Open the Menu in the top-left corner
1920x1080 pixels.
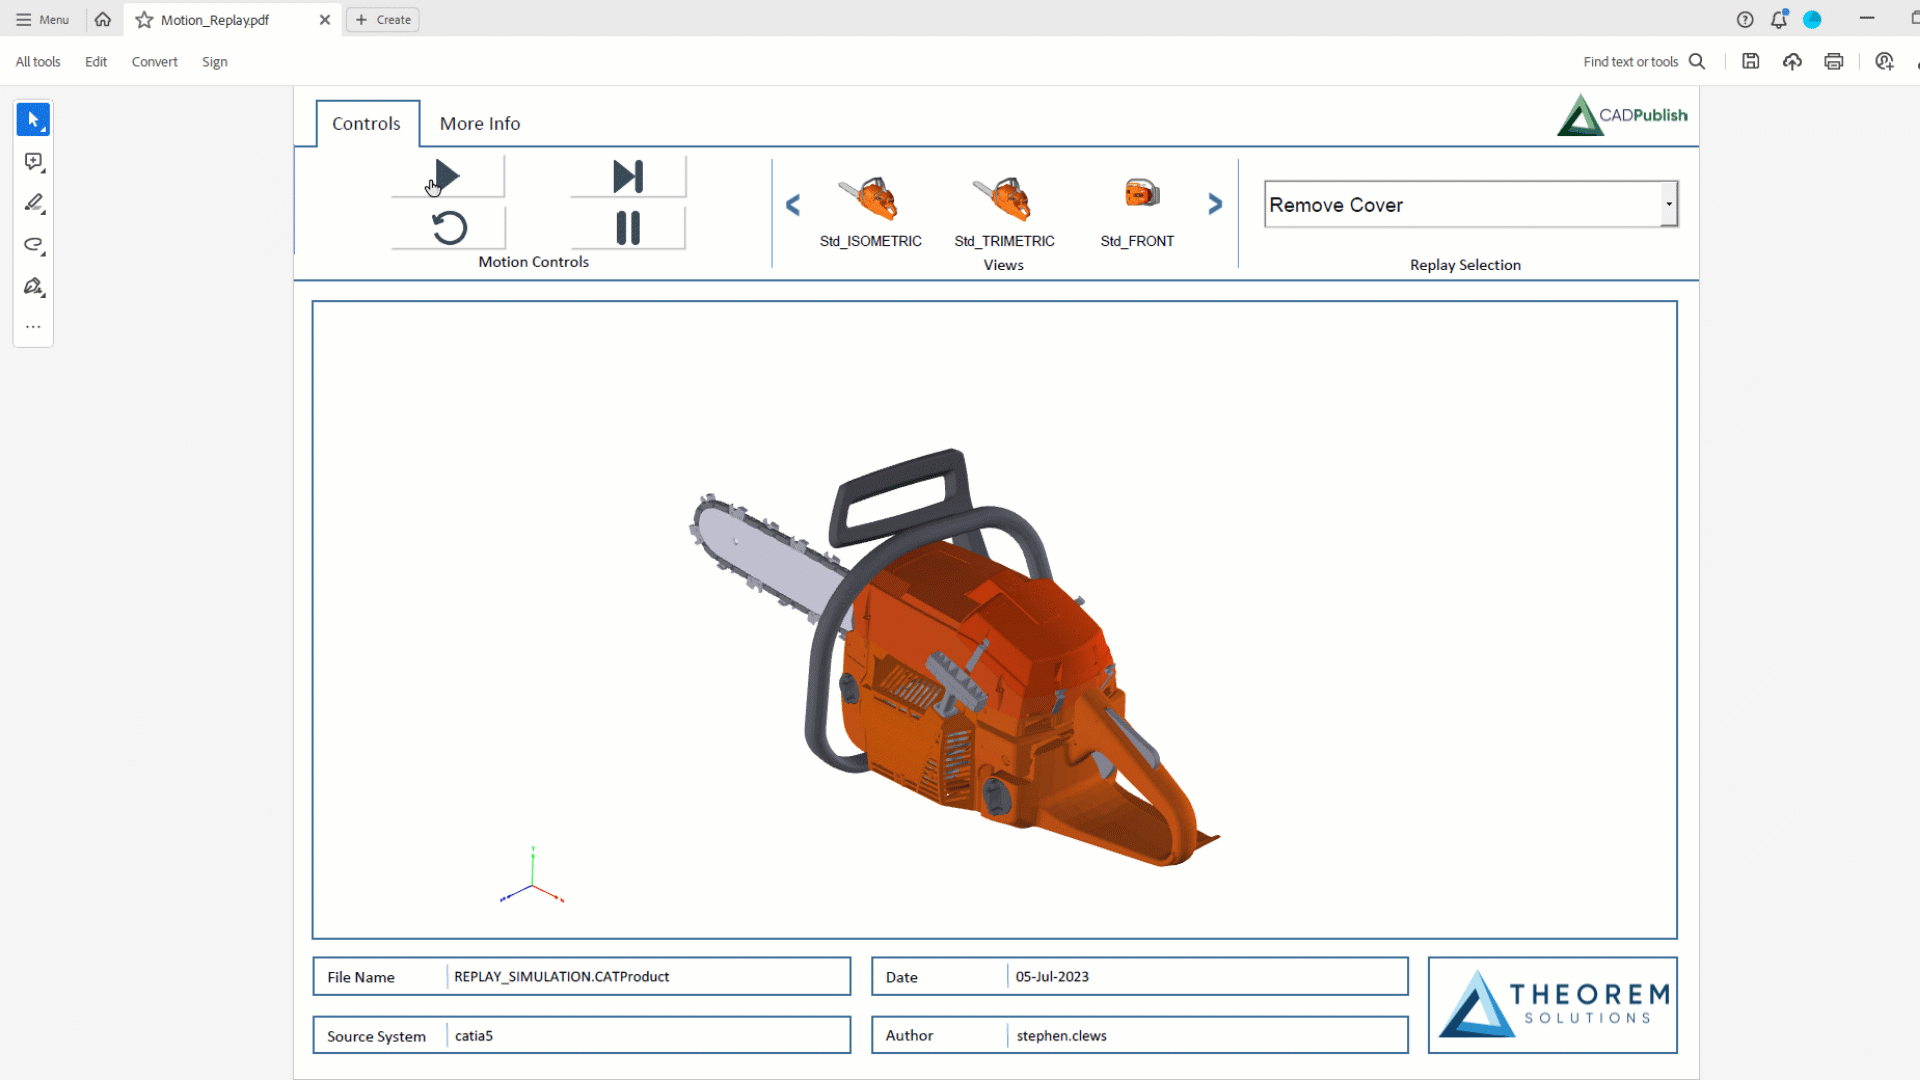[x=42, y=19]
